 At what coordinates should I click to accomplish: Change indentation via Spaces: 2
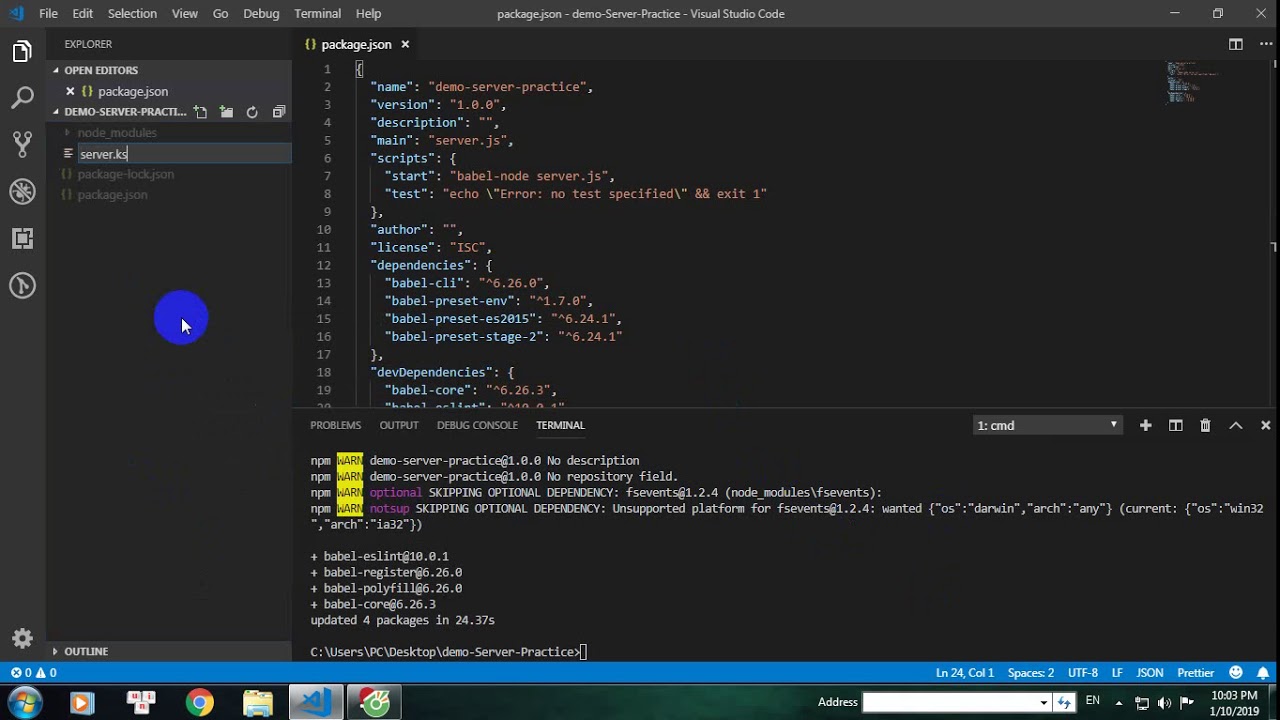point(1031,673)
